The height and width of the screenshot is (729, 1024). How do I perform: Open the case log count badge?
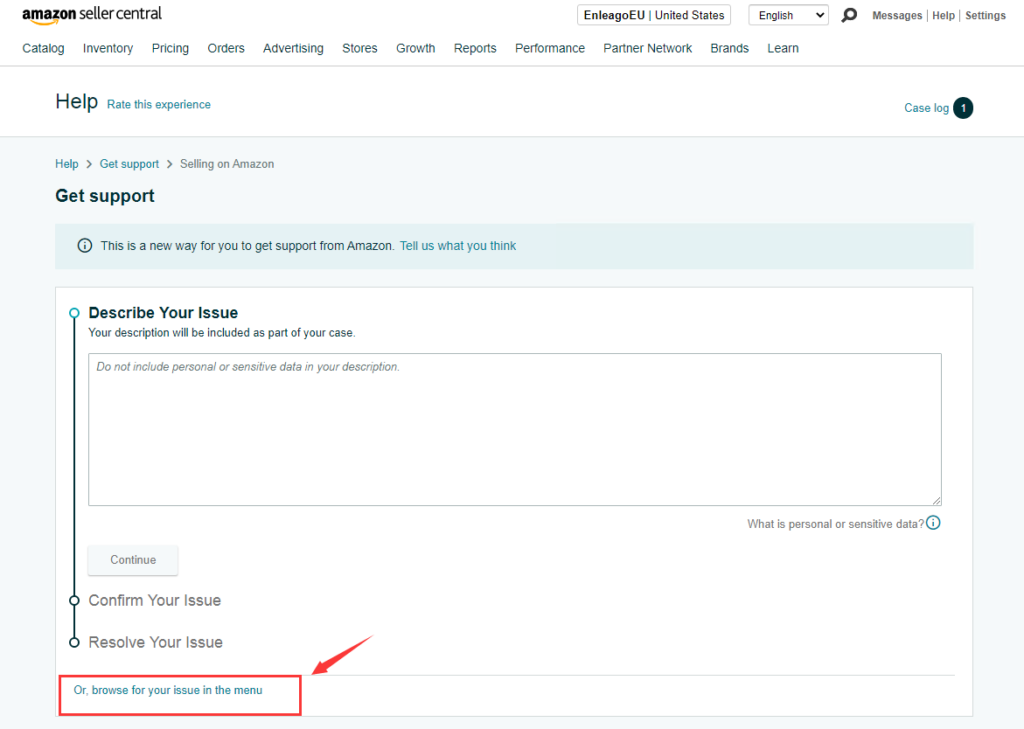point(962,108)
